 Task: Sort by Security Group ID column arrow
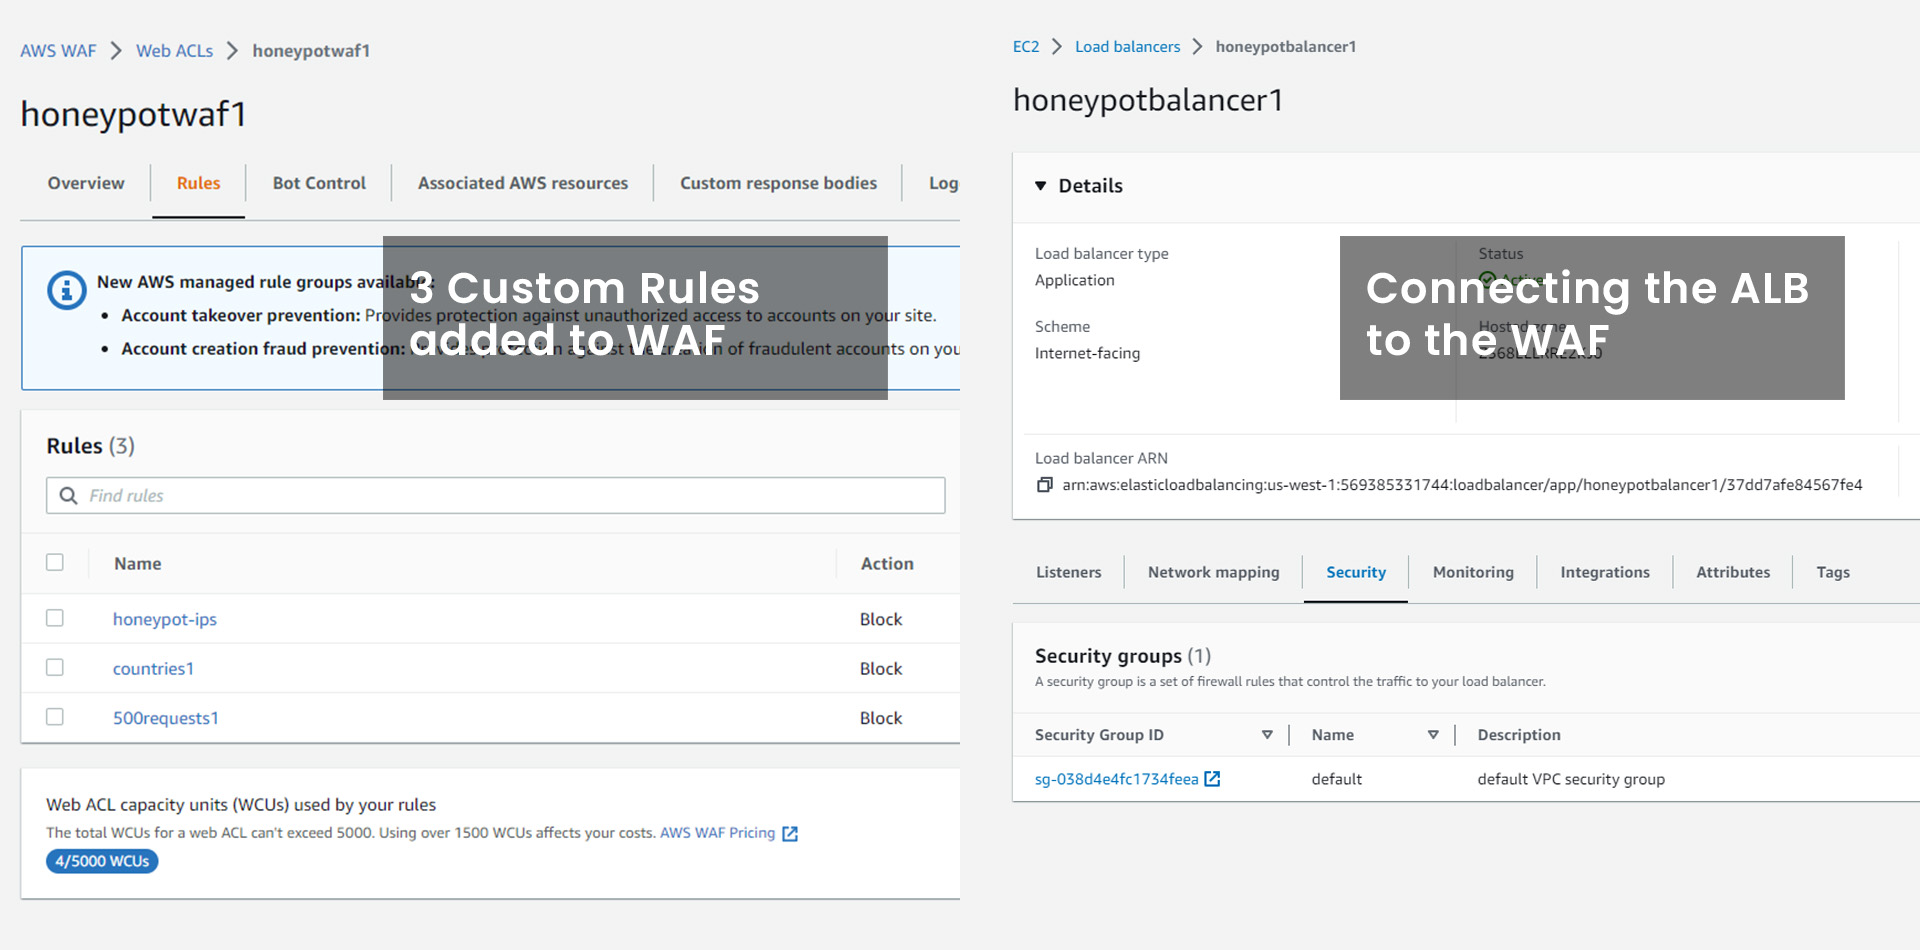point(1267,735)
